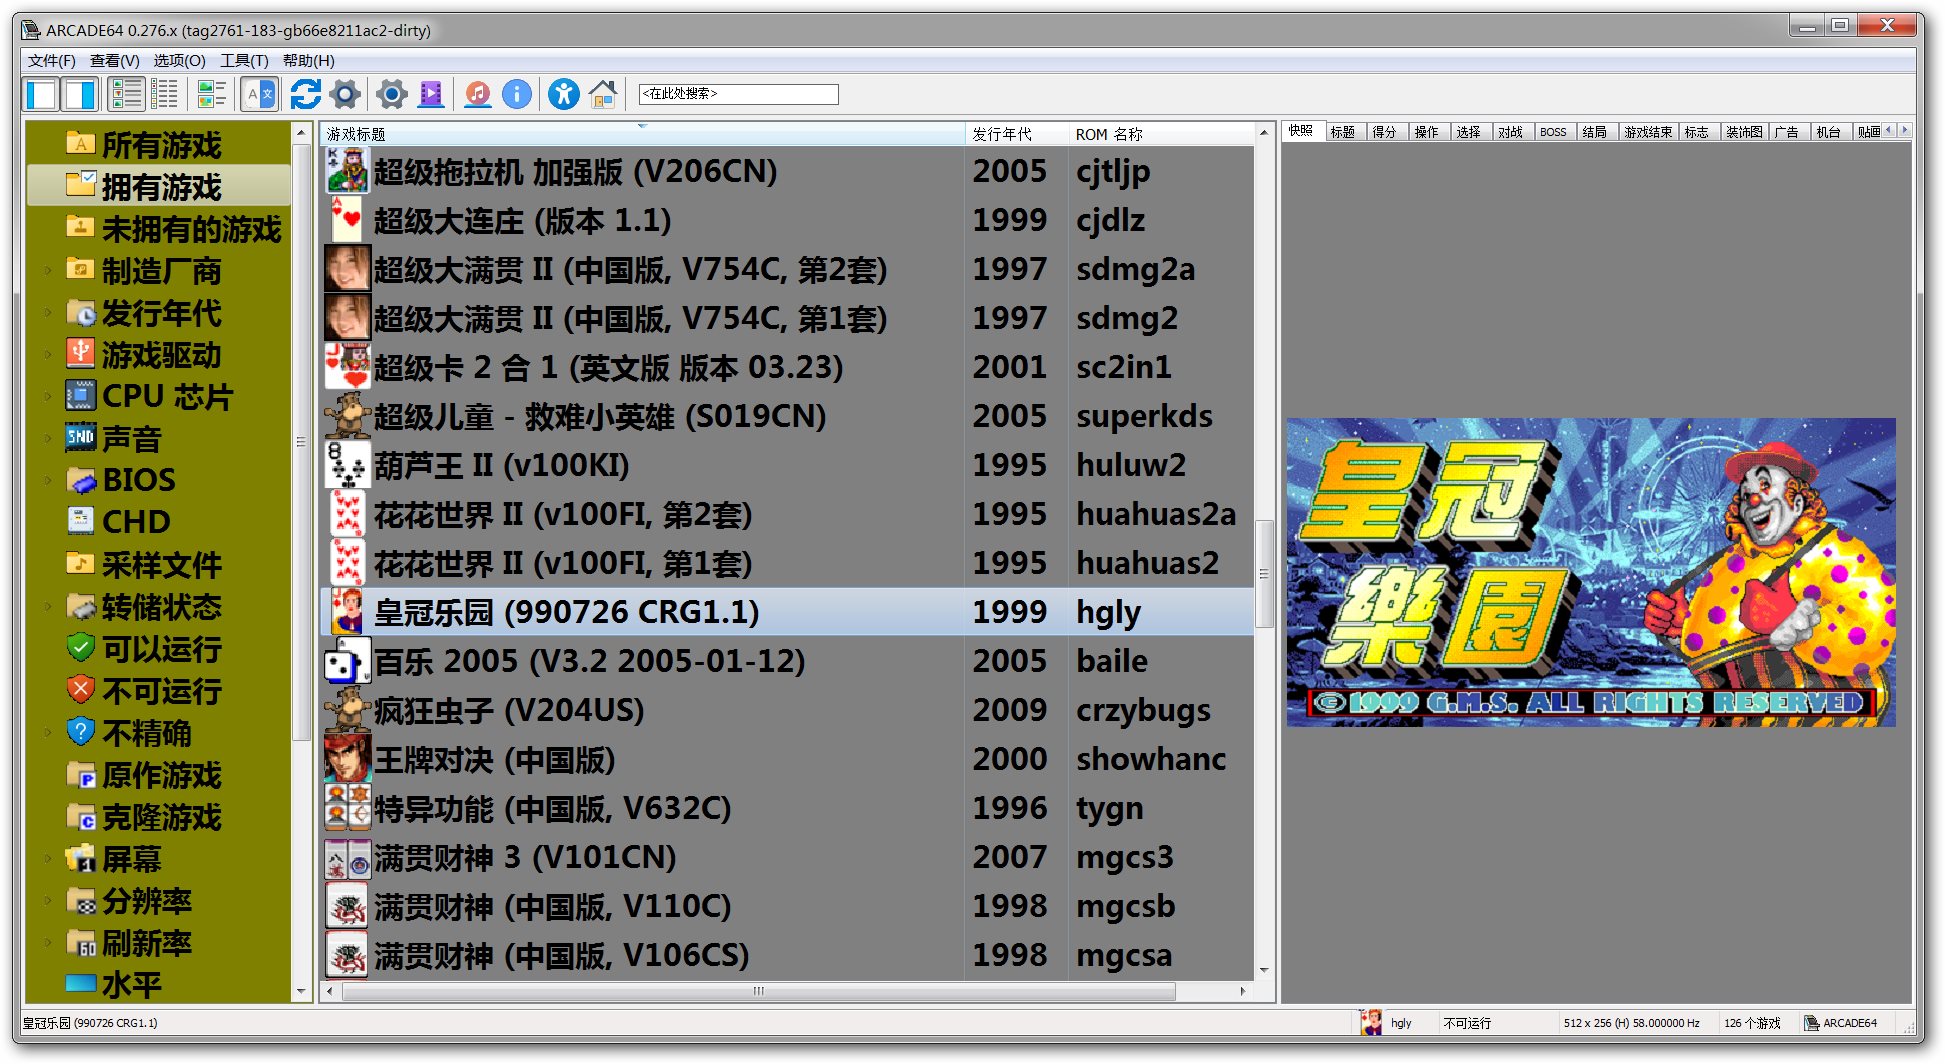
Task: Sort by 发行年代 column header
Action: click(x=1015, y=134)
